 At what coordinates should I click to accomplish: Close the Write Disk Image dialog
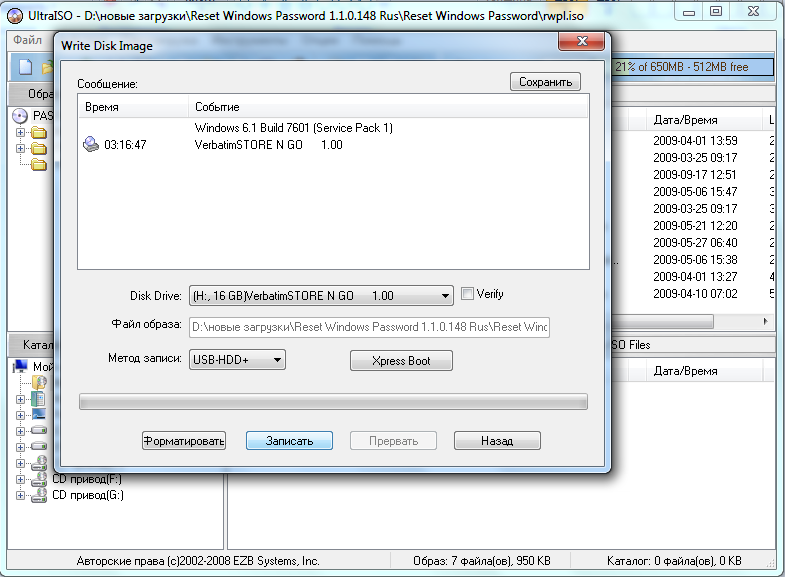click(x=581, y=41)
